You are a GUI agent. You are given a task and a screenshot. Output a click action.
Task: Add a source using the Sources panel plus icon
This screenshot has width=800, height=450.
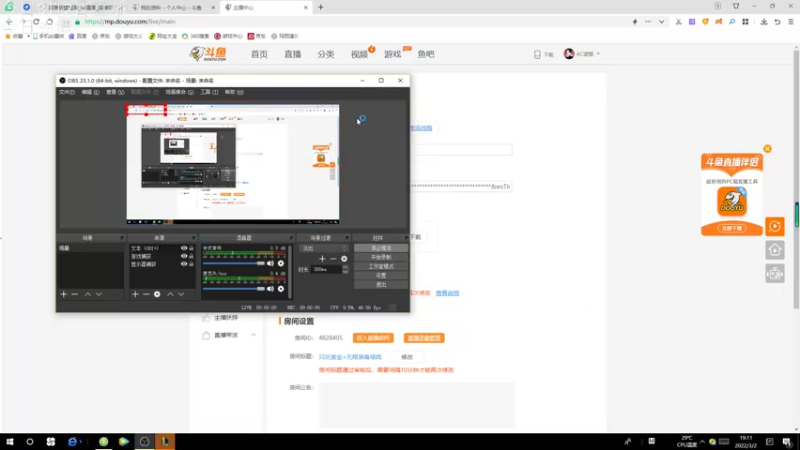coord(135,294)
